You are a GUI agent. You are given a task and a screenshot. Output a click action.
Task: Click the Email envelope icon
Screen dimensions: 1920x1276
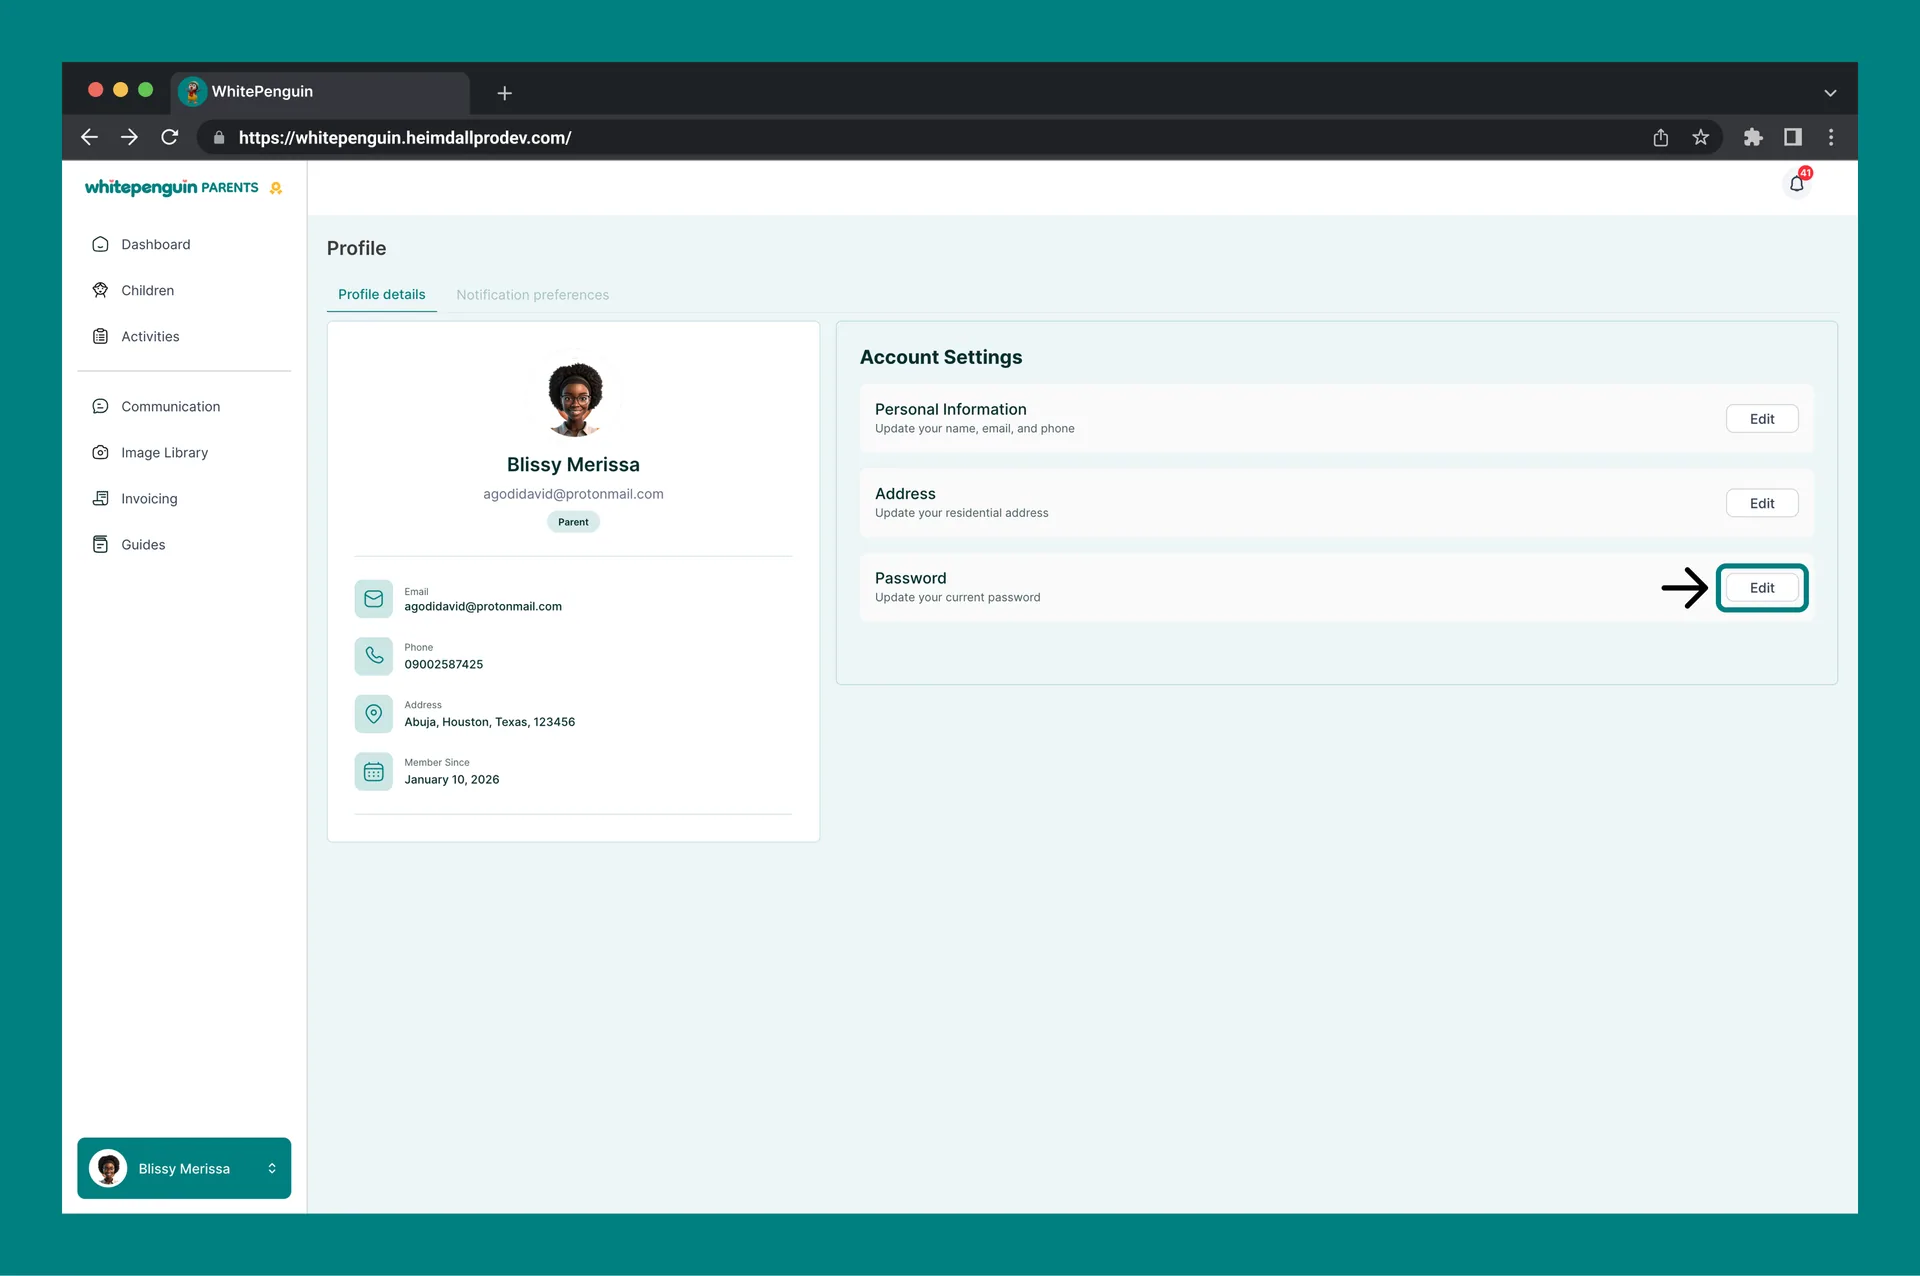(373, 598)
